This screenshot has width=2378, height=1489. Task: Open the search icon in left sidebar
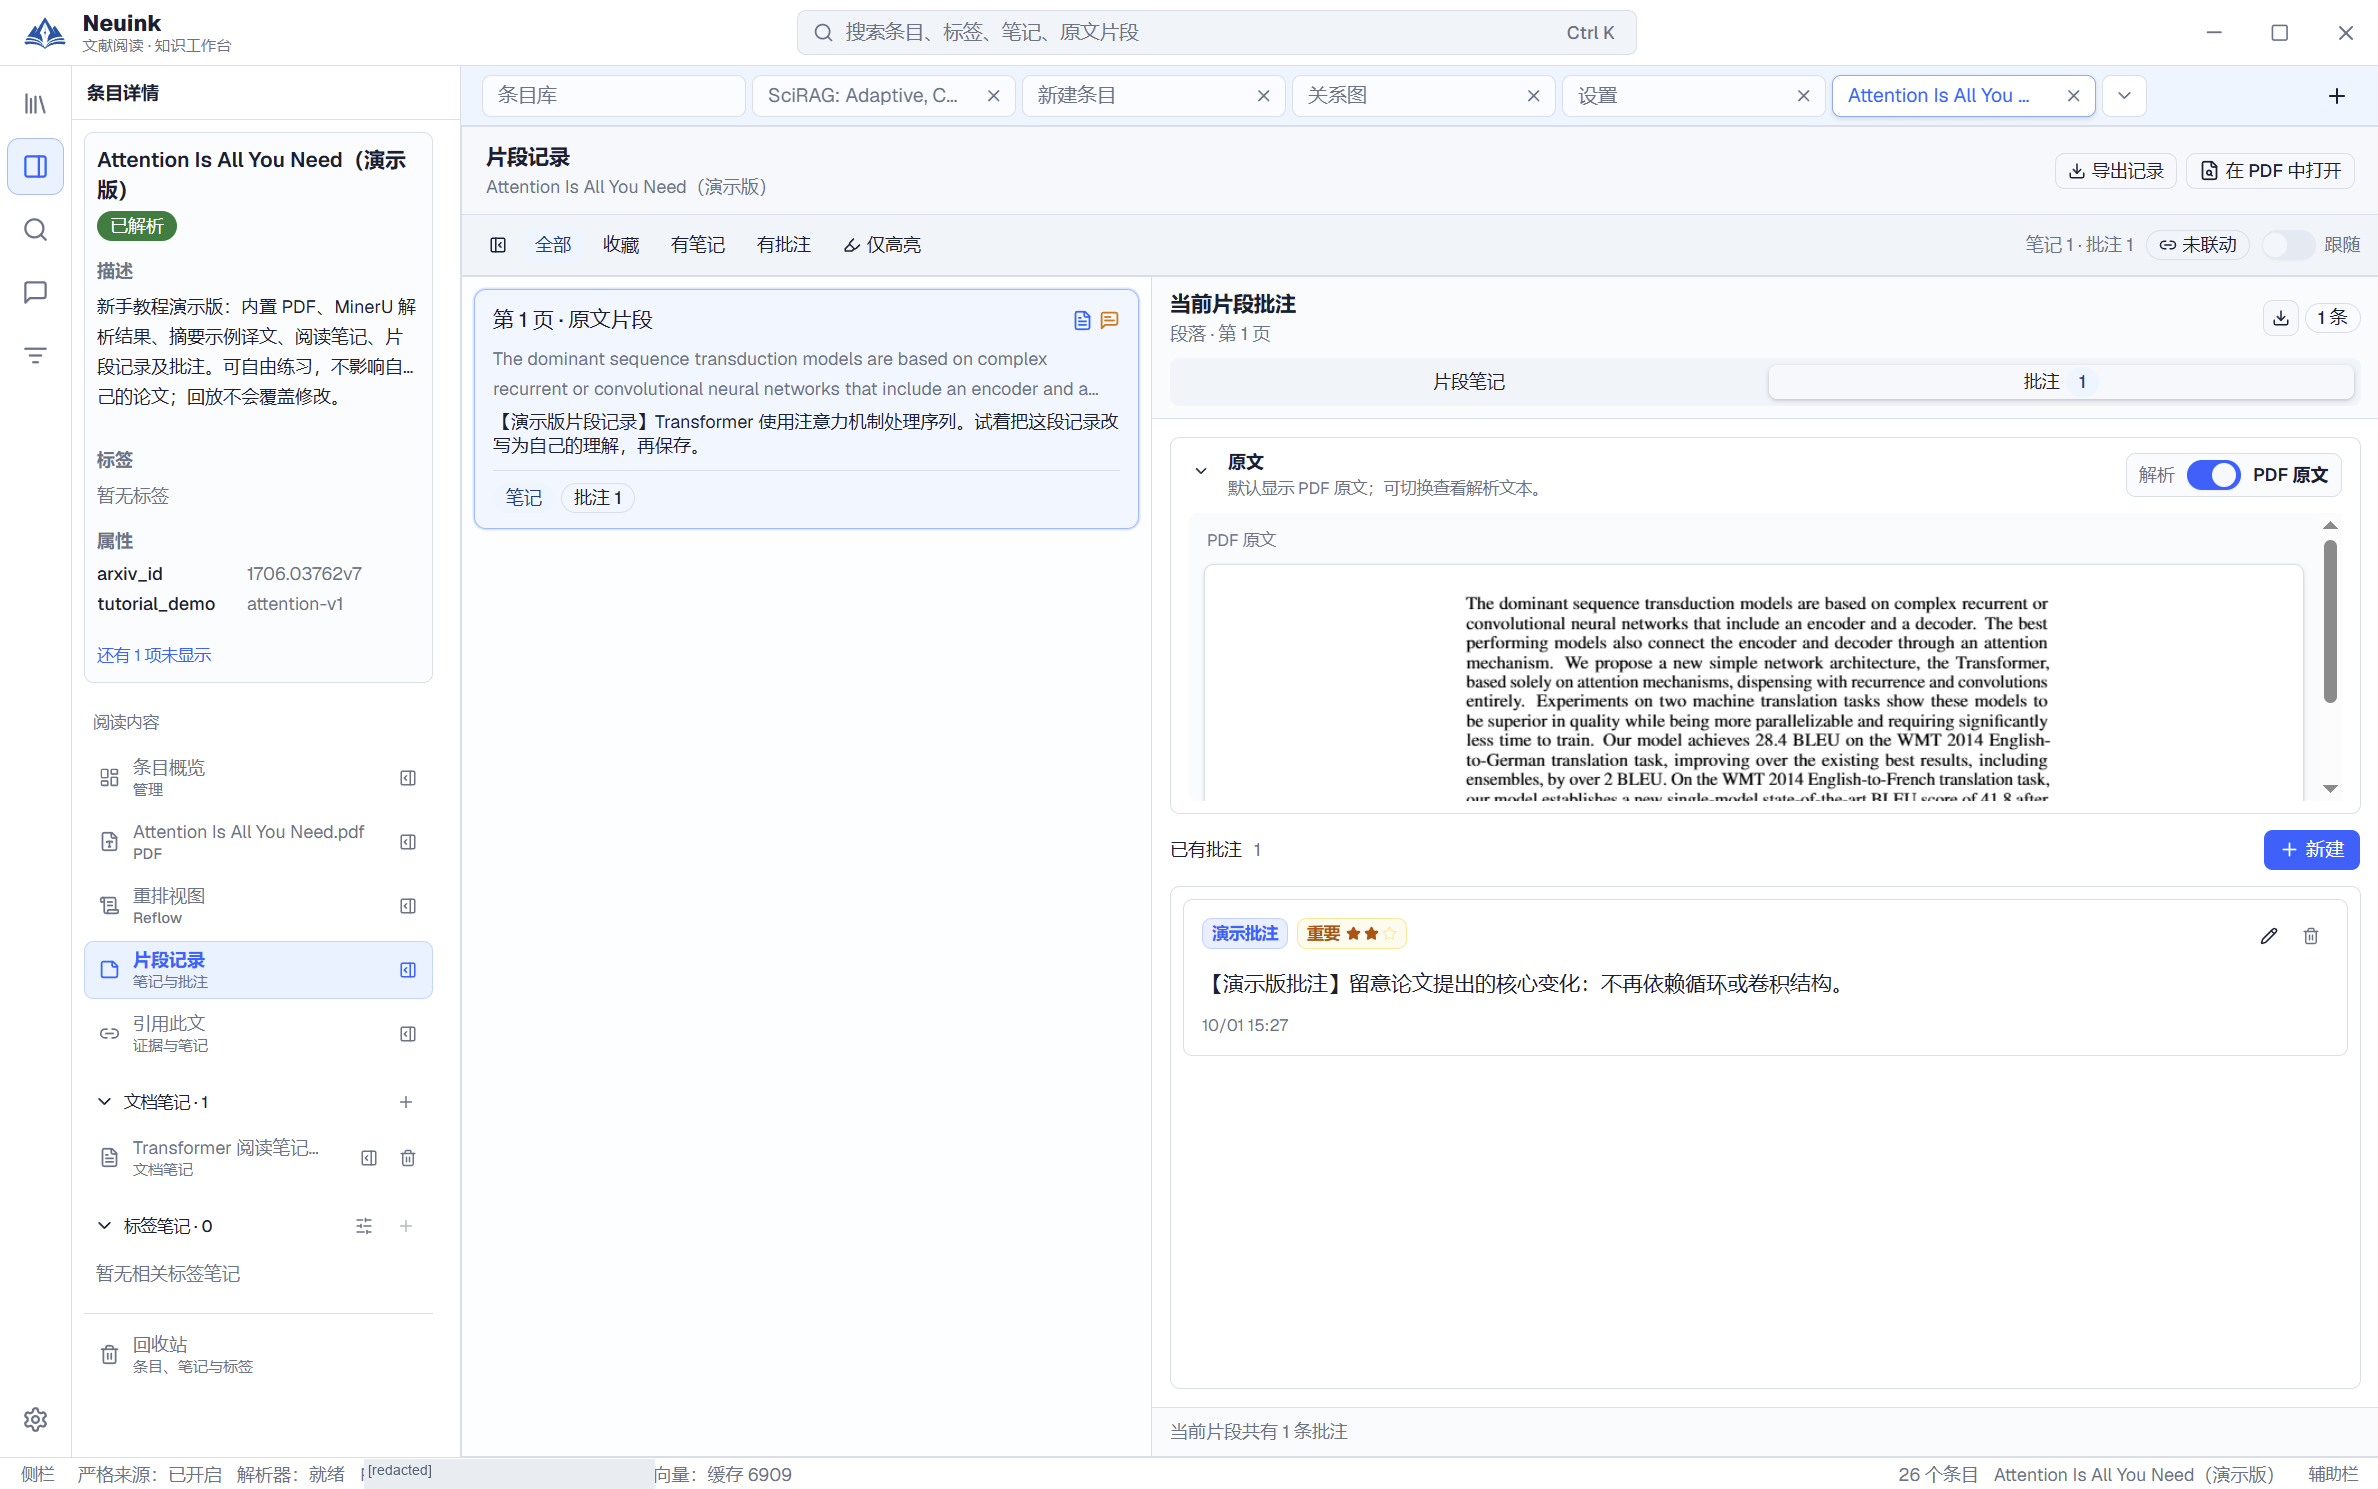point(35,230)
